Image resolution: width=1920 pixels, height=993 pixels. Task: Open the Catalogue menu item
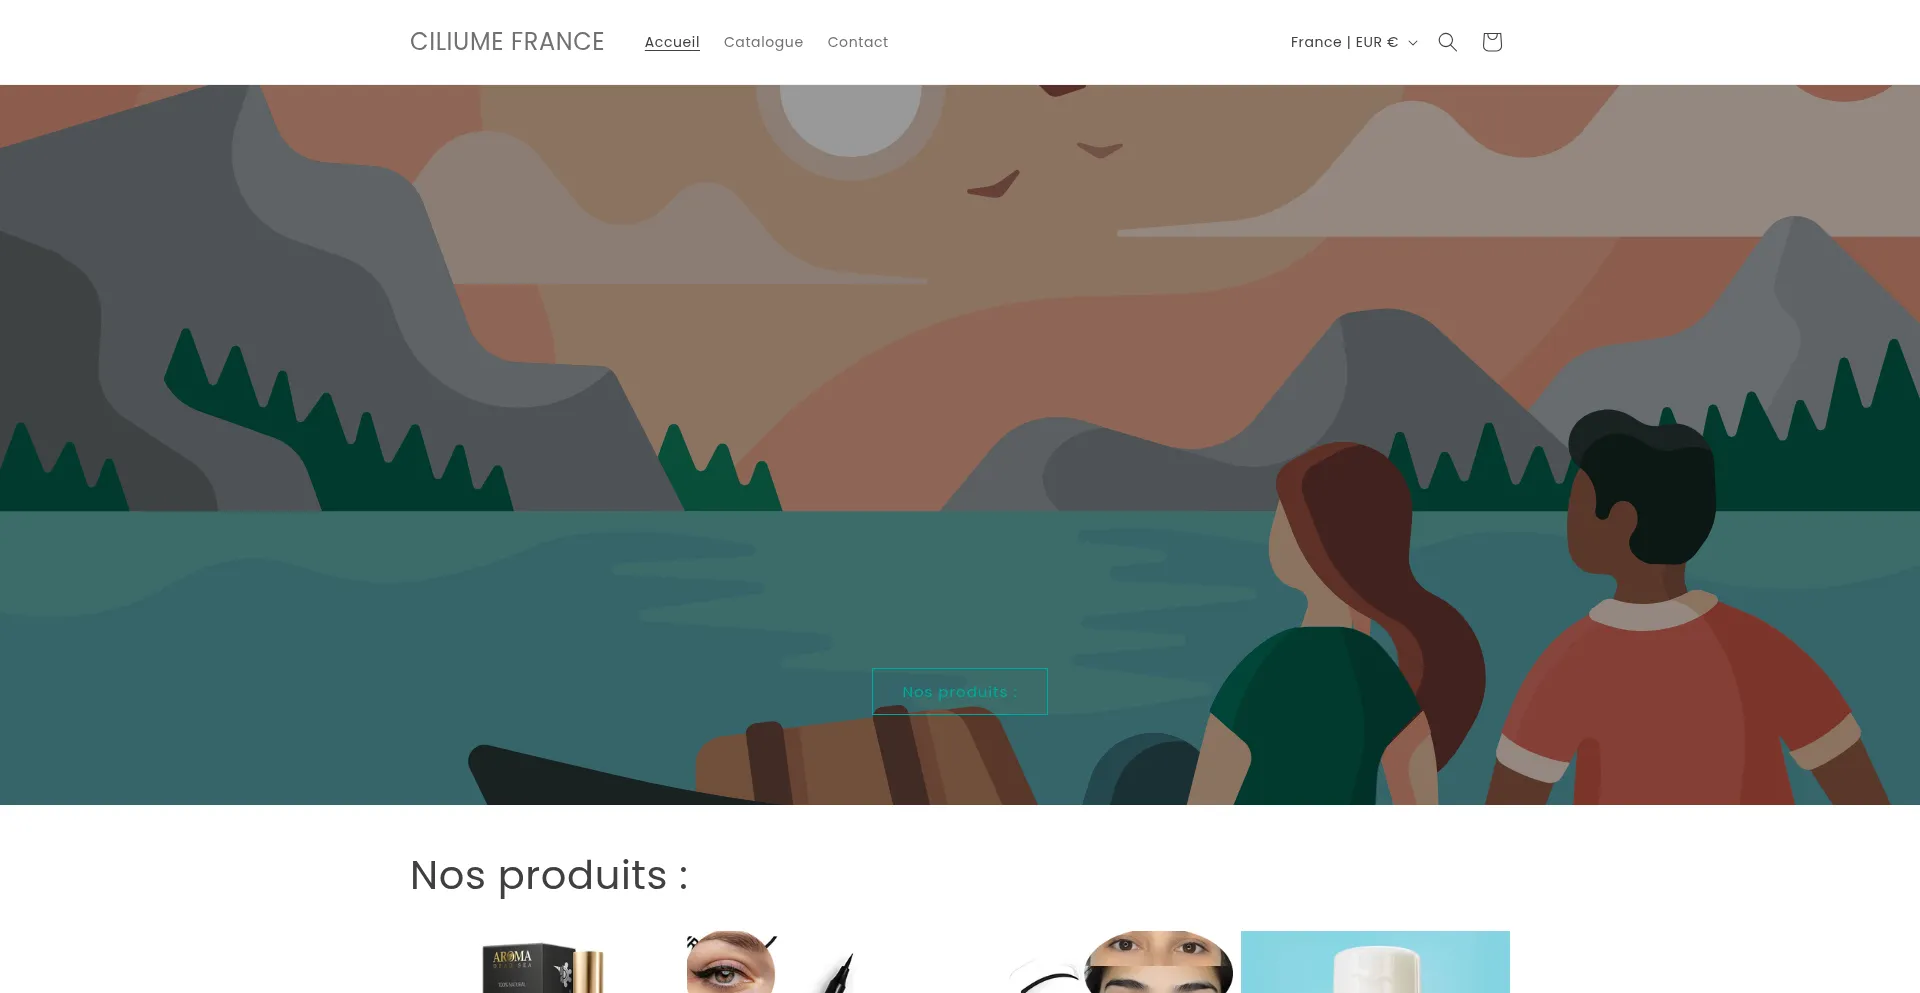pyautogui.click(x=763, y=42)
